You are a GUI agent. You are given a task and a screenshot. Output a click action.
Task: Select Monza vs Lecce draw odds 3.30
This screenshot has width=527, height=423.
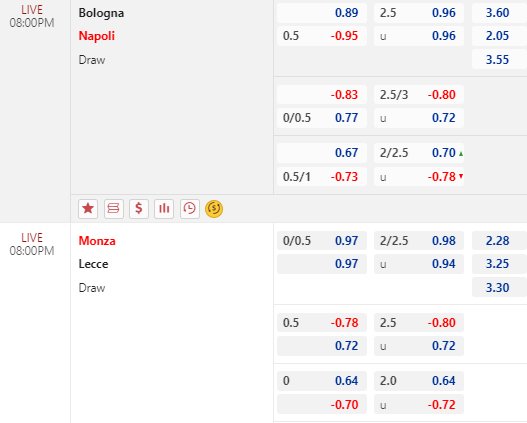click(499, 288)
